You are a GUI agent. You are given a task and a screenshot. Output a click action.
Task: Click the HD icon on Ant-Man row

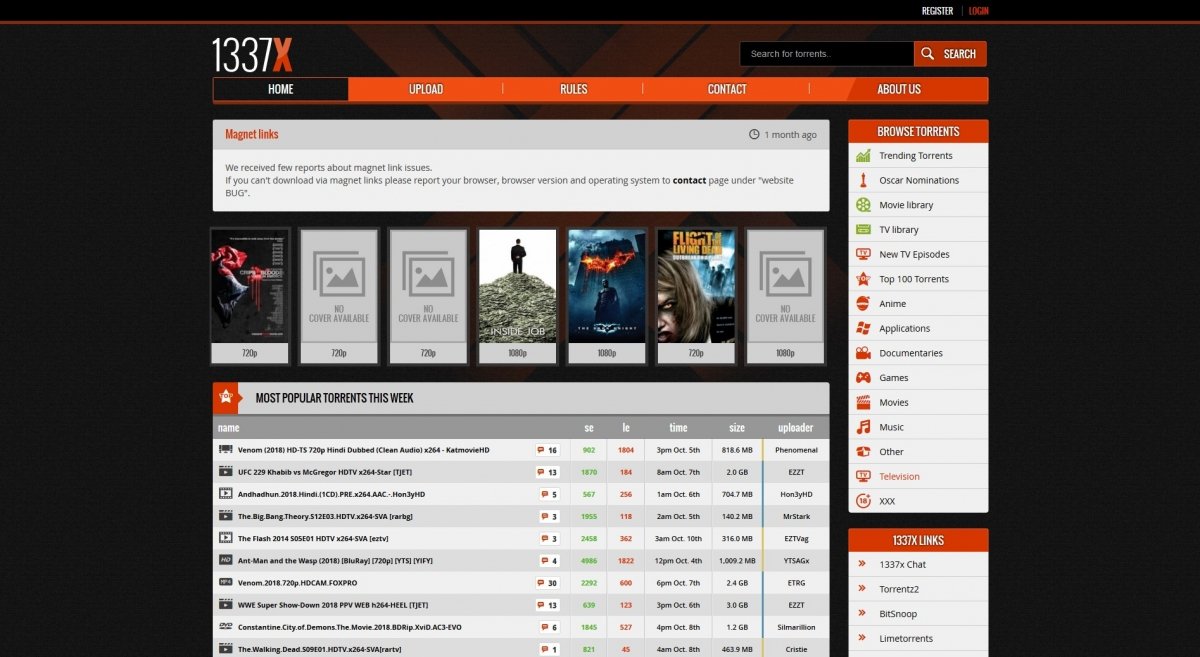(x=226, y=560)
